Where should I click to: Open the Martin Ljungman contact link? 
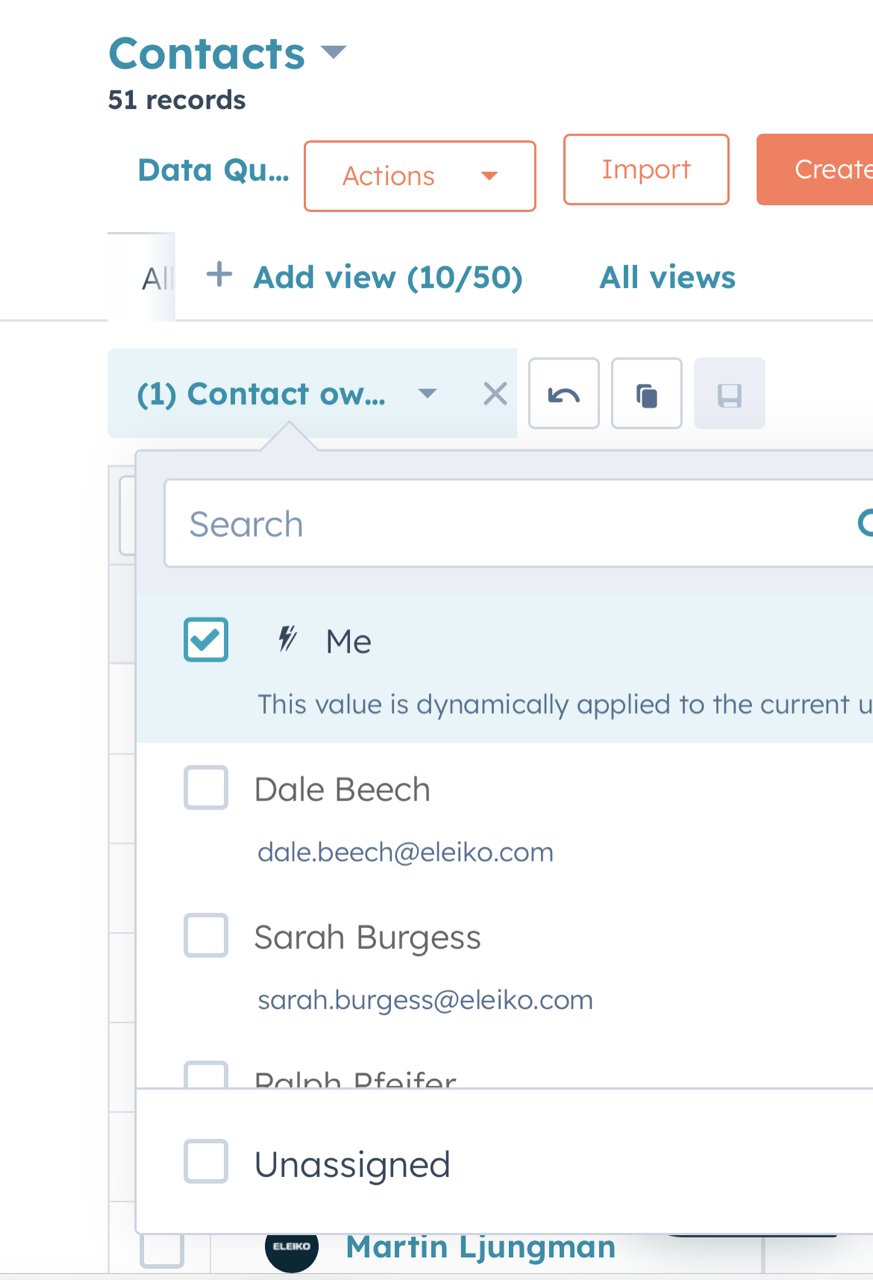[480, 1247]
